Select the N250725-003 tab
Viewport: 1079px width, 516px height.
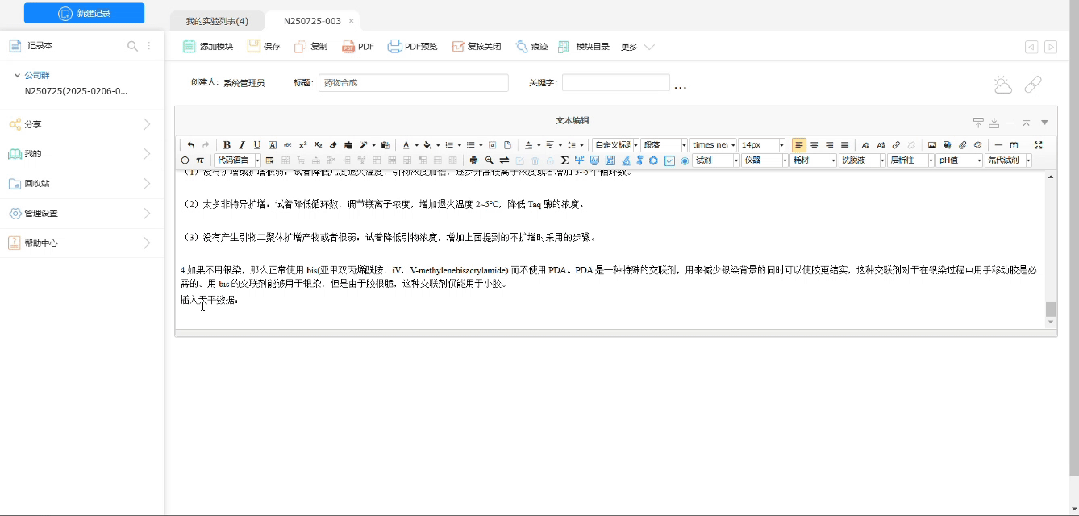click(x=312, y=21)
